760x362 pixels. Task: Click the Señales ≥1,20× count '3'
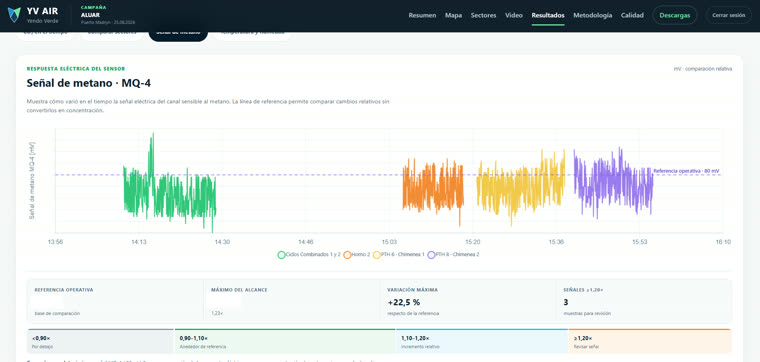(566, 302)
